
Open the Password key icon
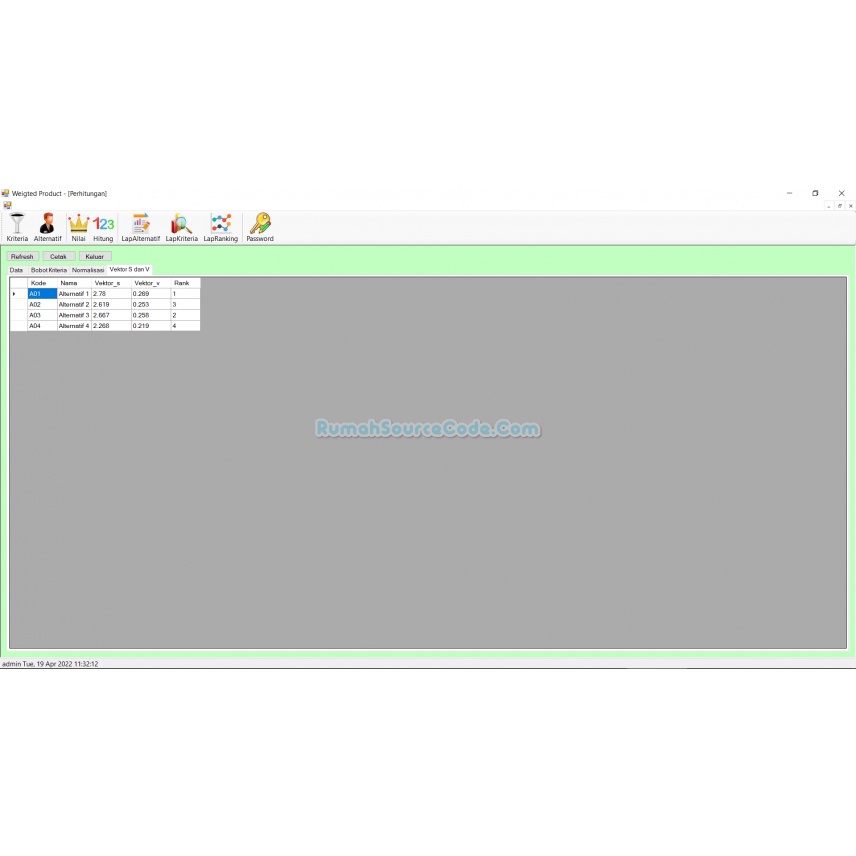point(260,227)
